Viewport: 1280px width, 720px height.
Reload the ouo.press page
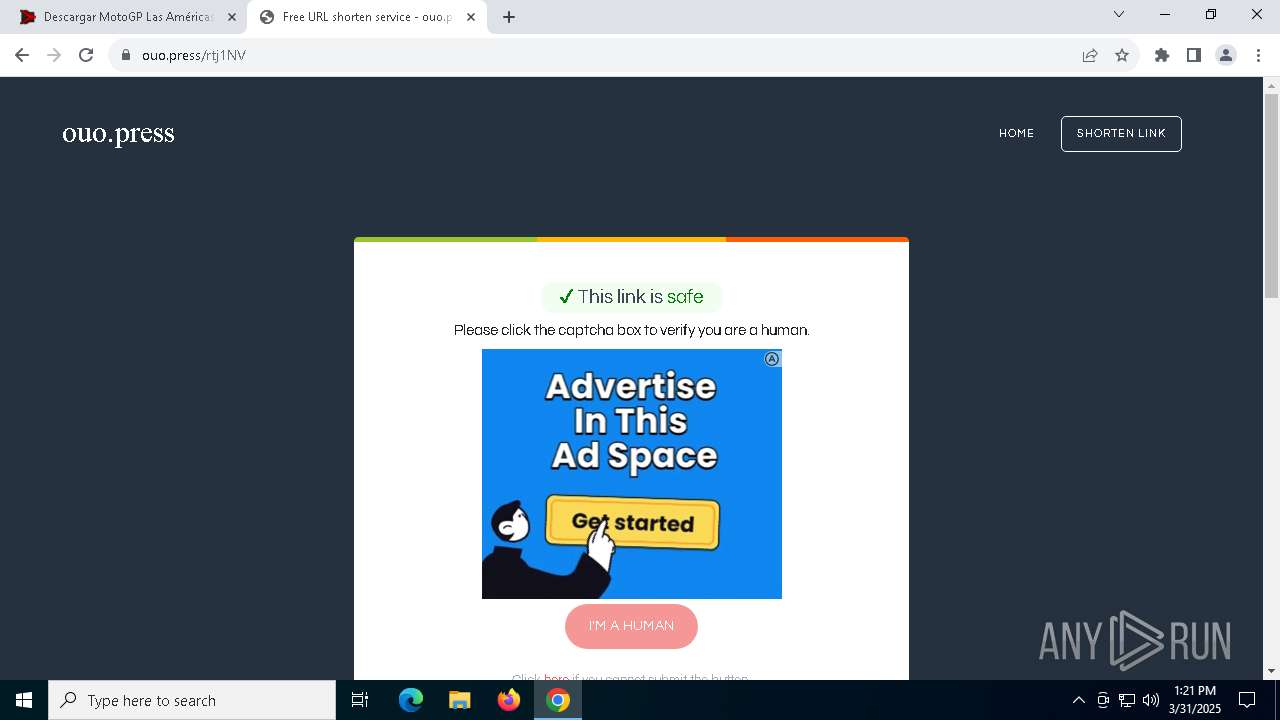86,55
